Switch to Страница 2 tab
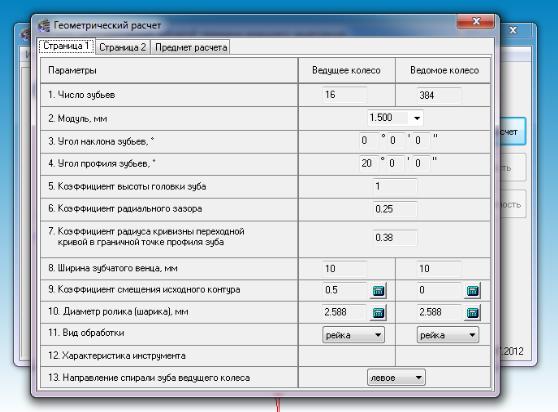This screenshot has height=412, width=558. click(x=122, y=47)
